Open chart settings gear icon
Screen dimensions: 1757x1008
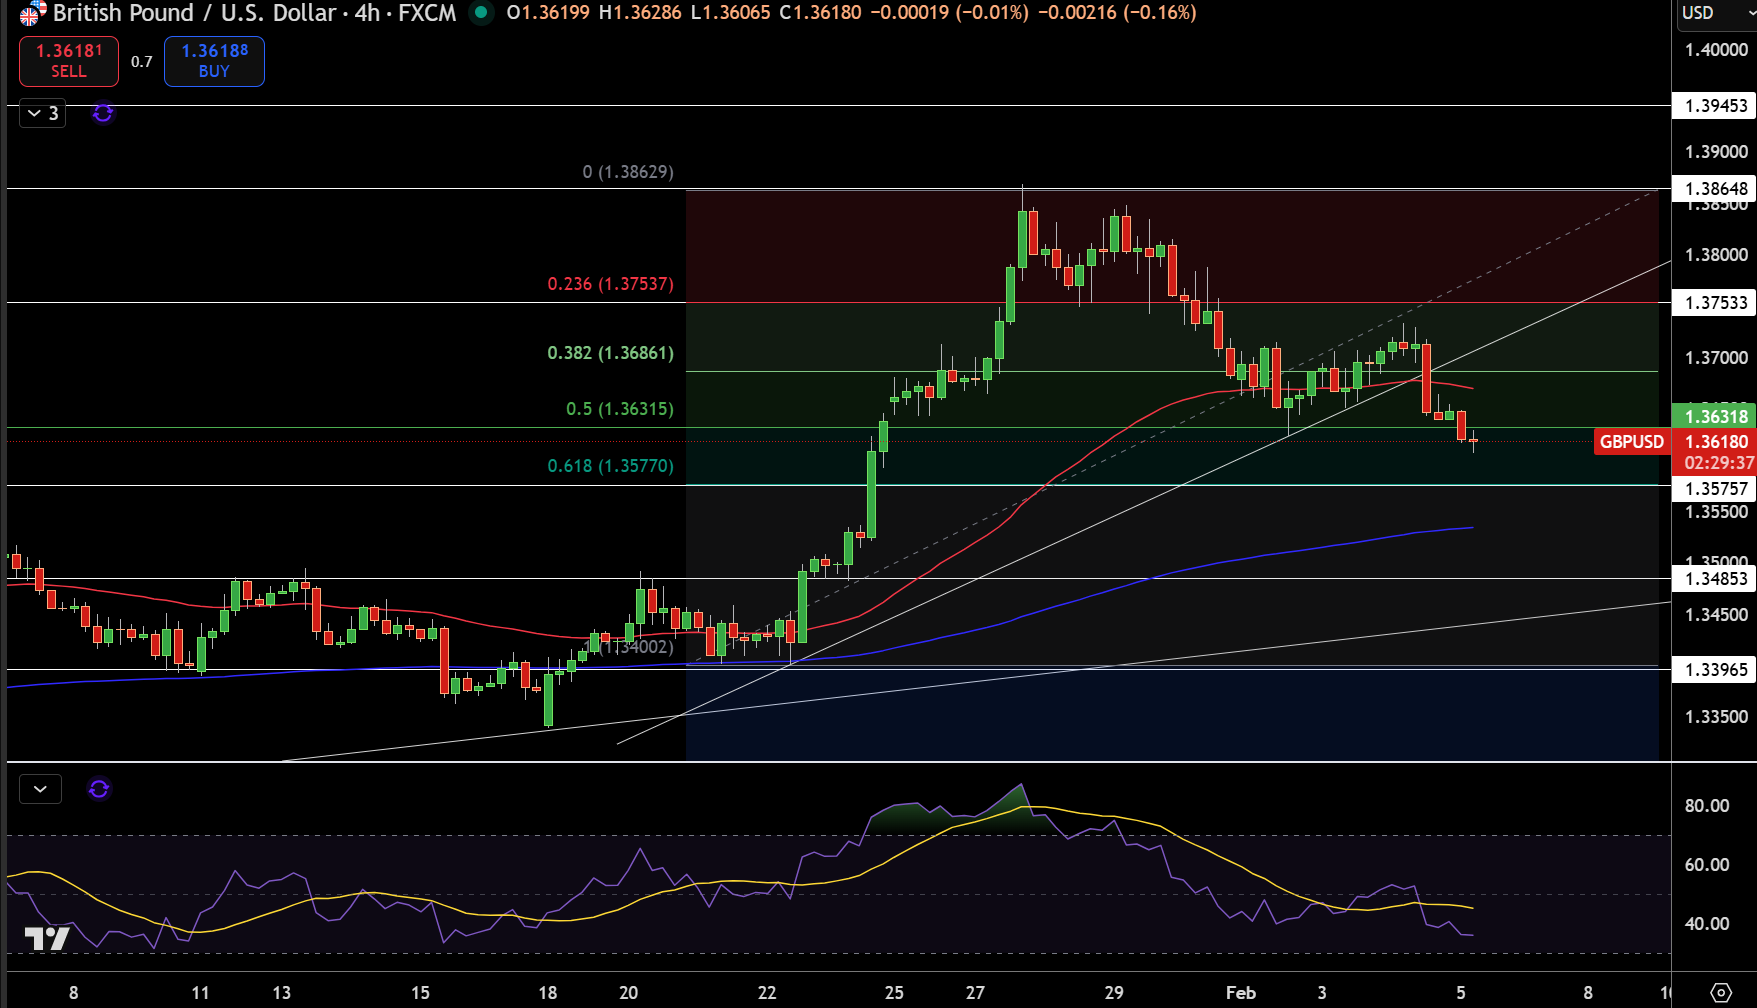click(x=1721, y=992)
